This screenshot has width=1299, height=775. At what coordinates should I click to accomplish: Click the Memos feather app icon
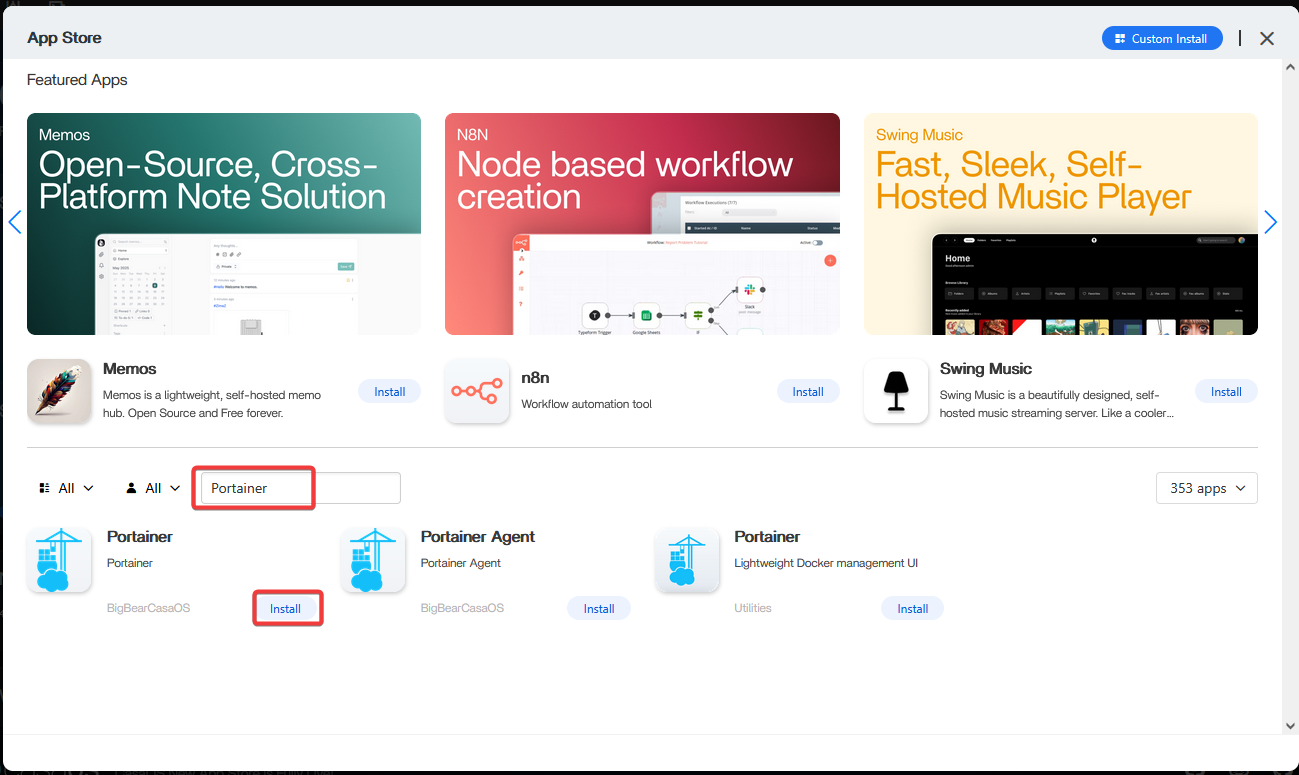[x=59, y=391]
